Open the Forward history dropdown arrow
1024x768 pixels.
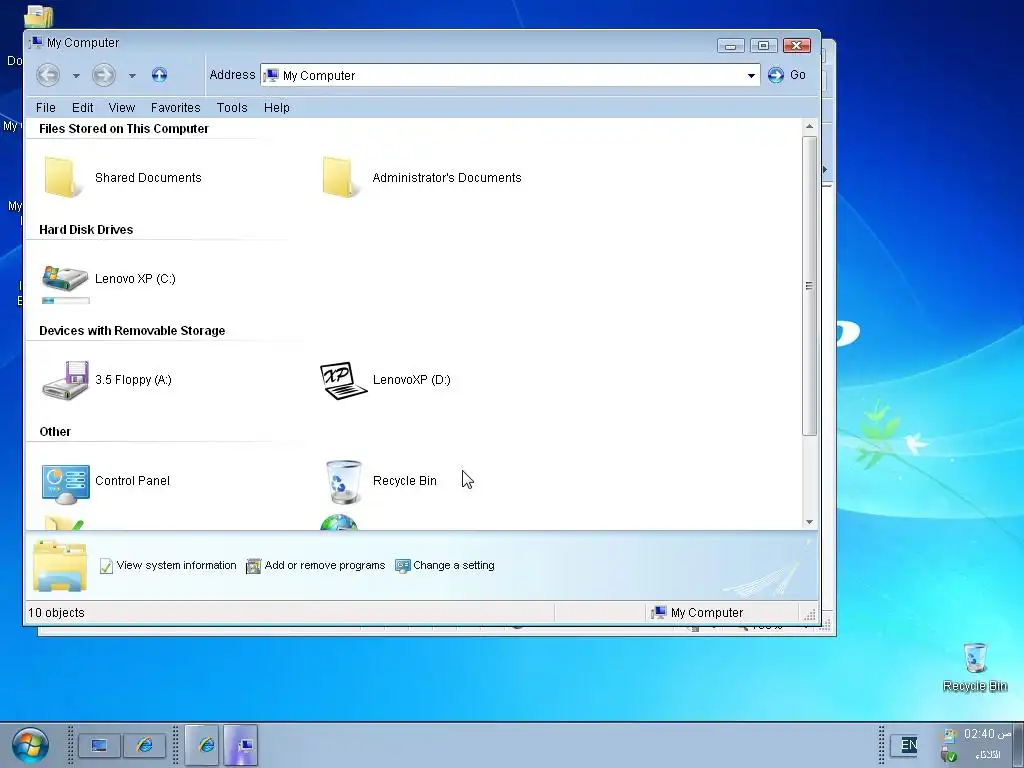(132, 76)
